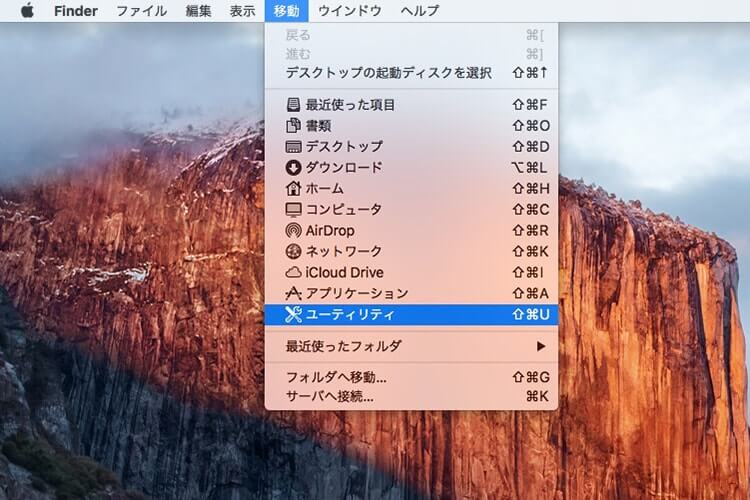Click the 書類 documents icon
This screenshot has height=500, width=750.
[293, 125]
